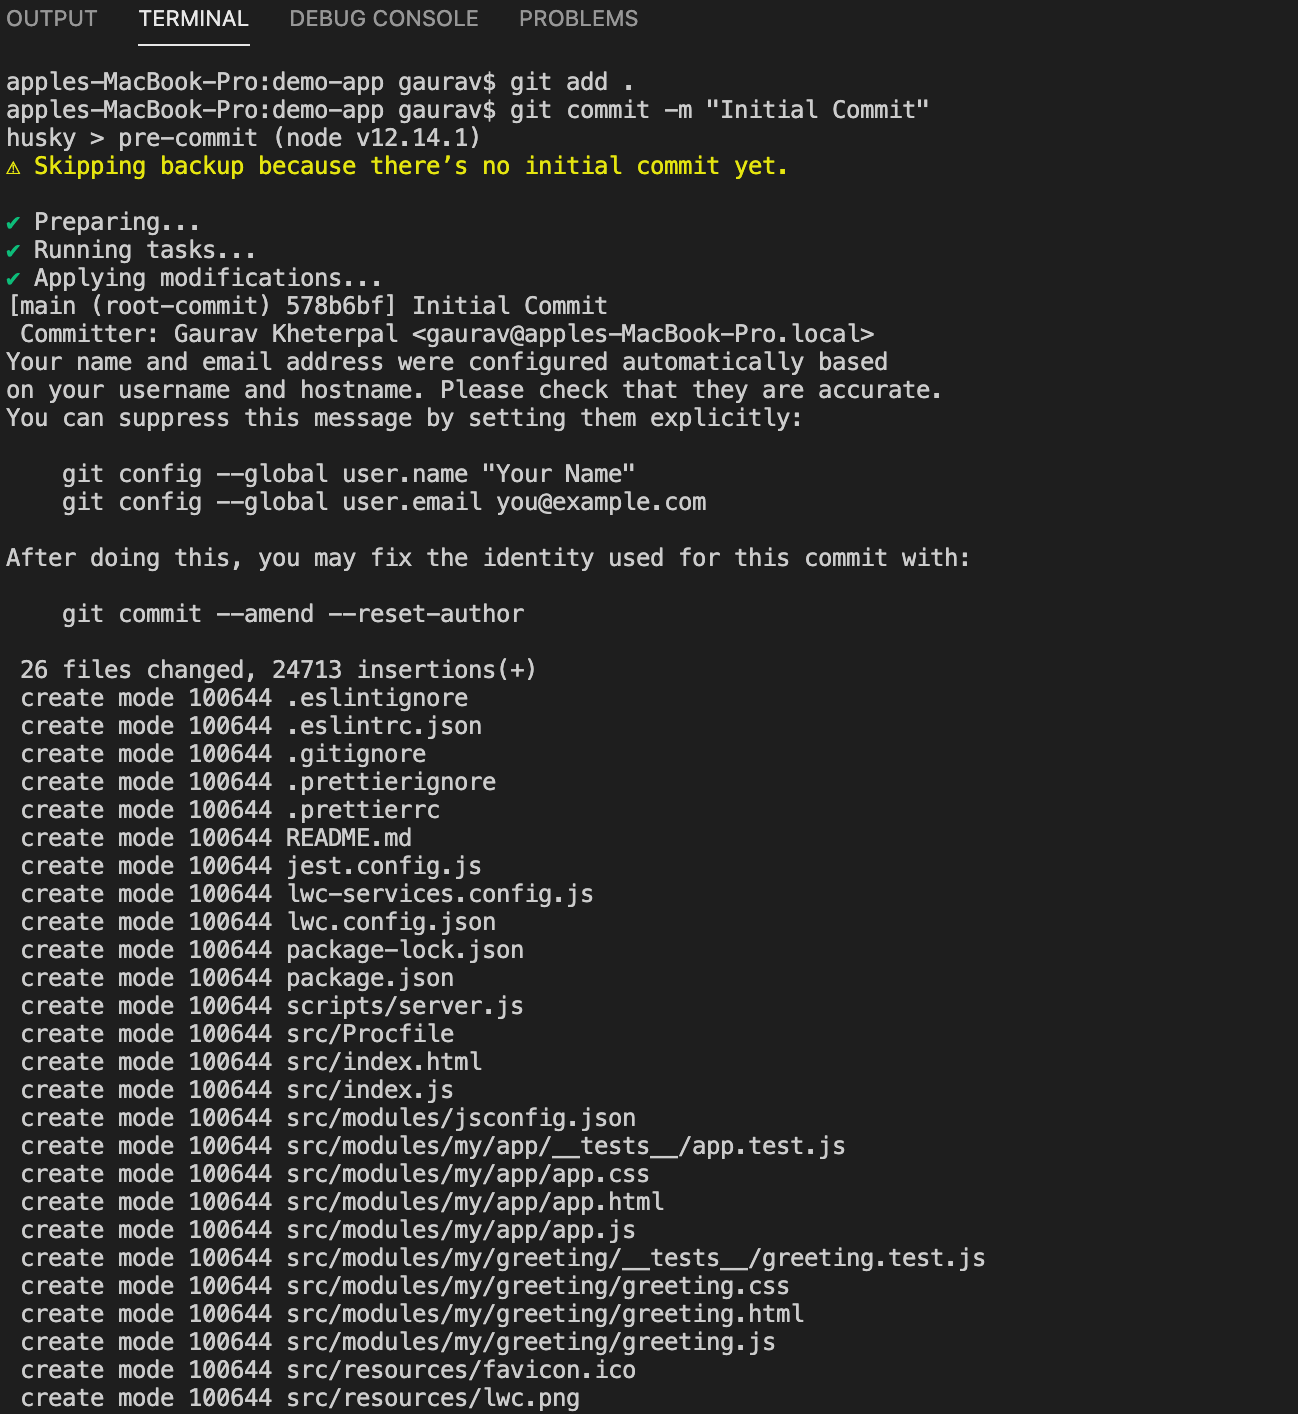Viewport: 1298px width, 1414px height.
Task: Click the green checkmark beside Preparing
Action: coord(13,222)
